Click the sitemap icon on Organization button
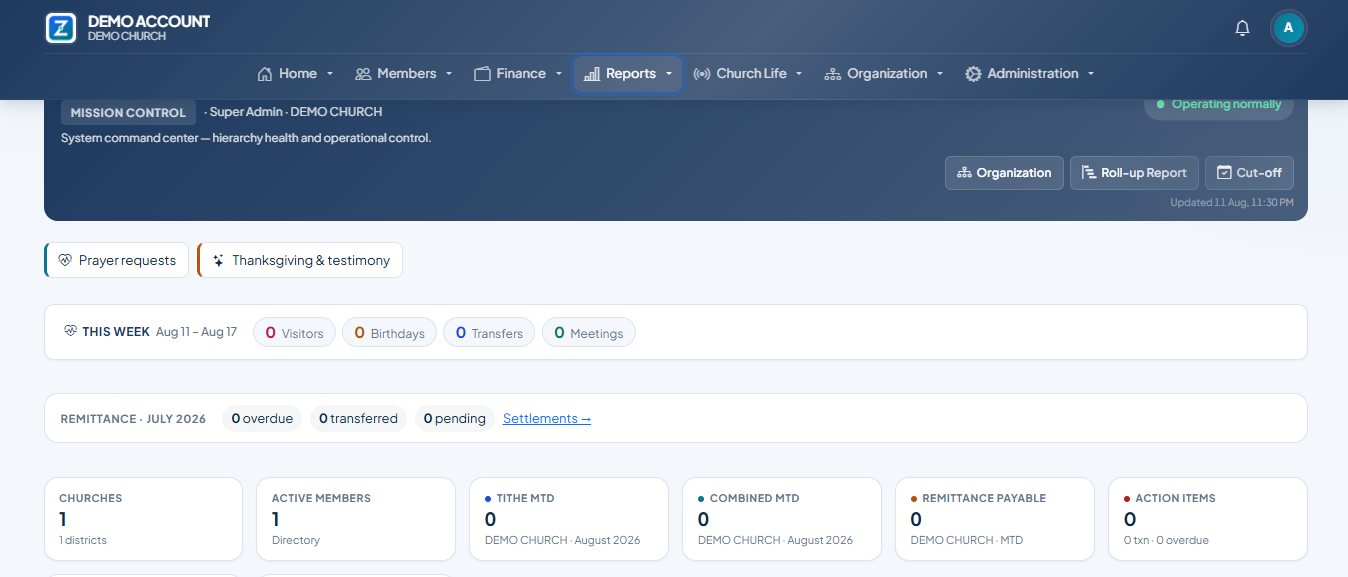Screen dimensions: 1348x577 coord(964,173)
